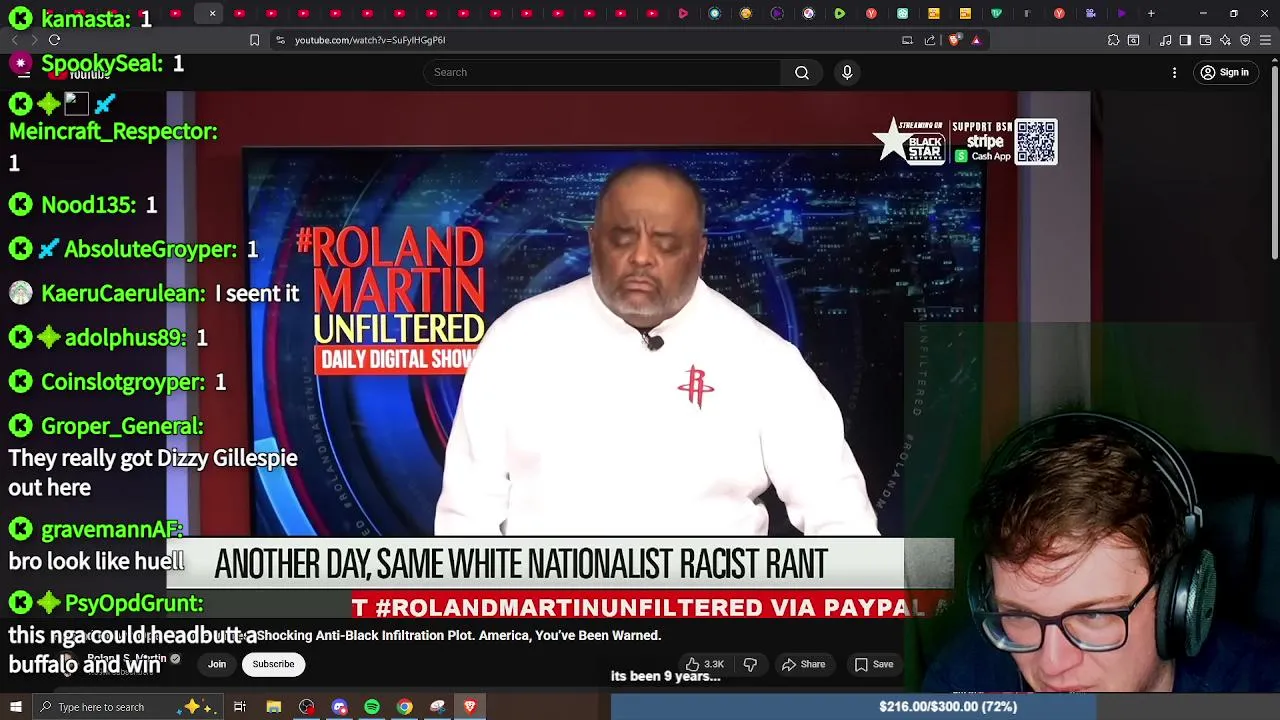Open Brave Leo AI sparkle icon
The image size is (1280, 720).
[x=1225, y=40]
